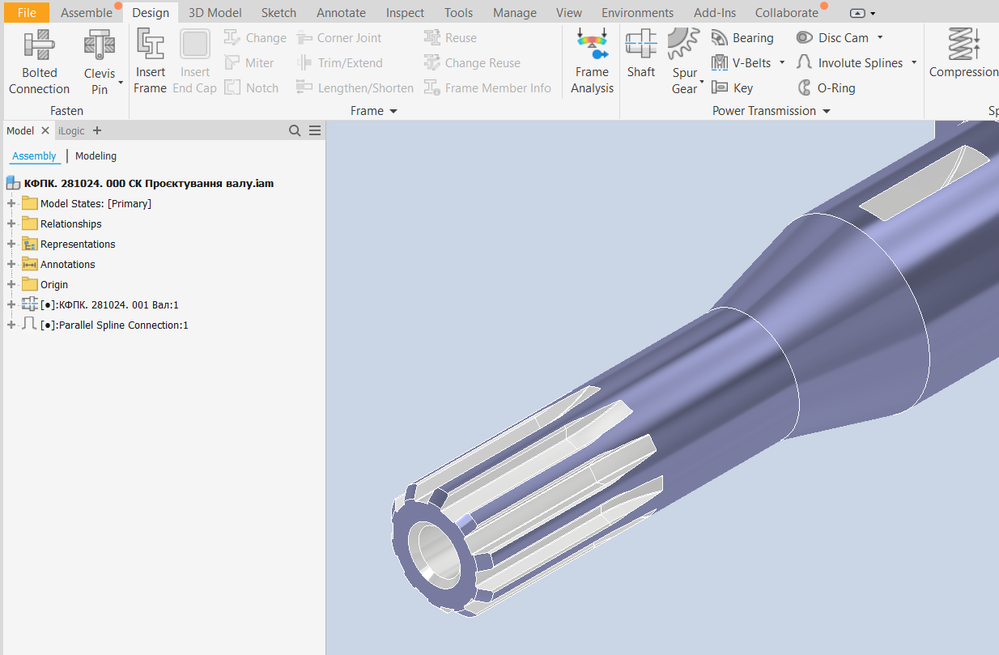Click the Change Reuse tool
Screen dimensions: 999x655
point(471,62)
